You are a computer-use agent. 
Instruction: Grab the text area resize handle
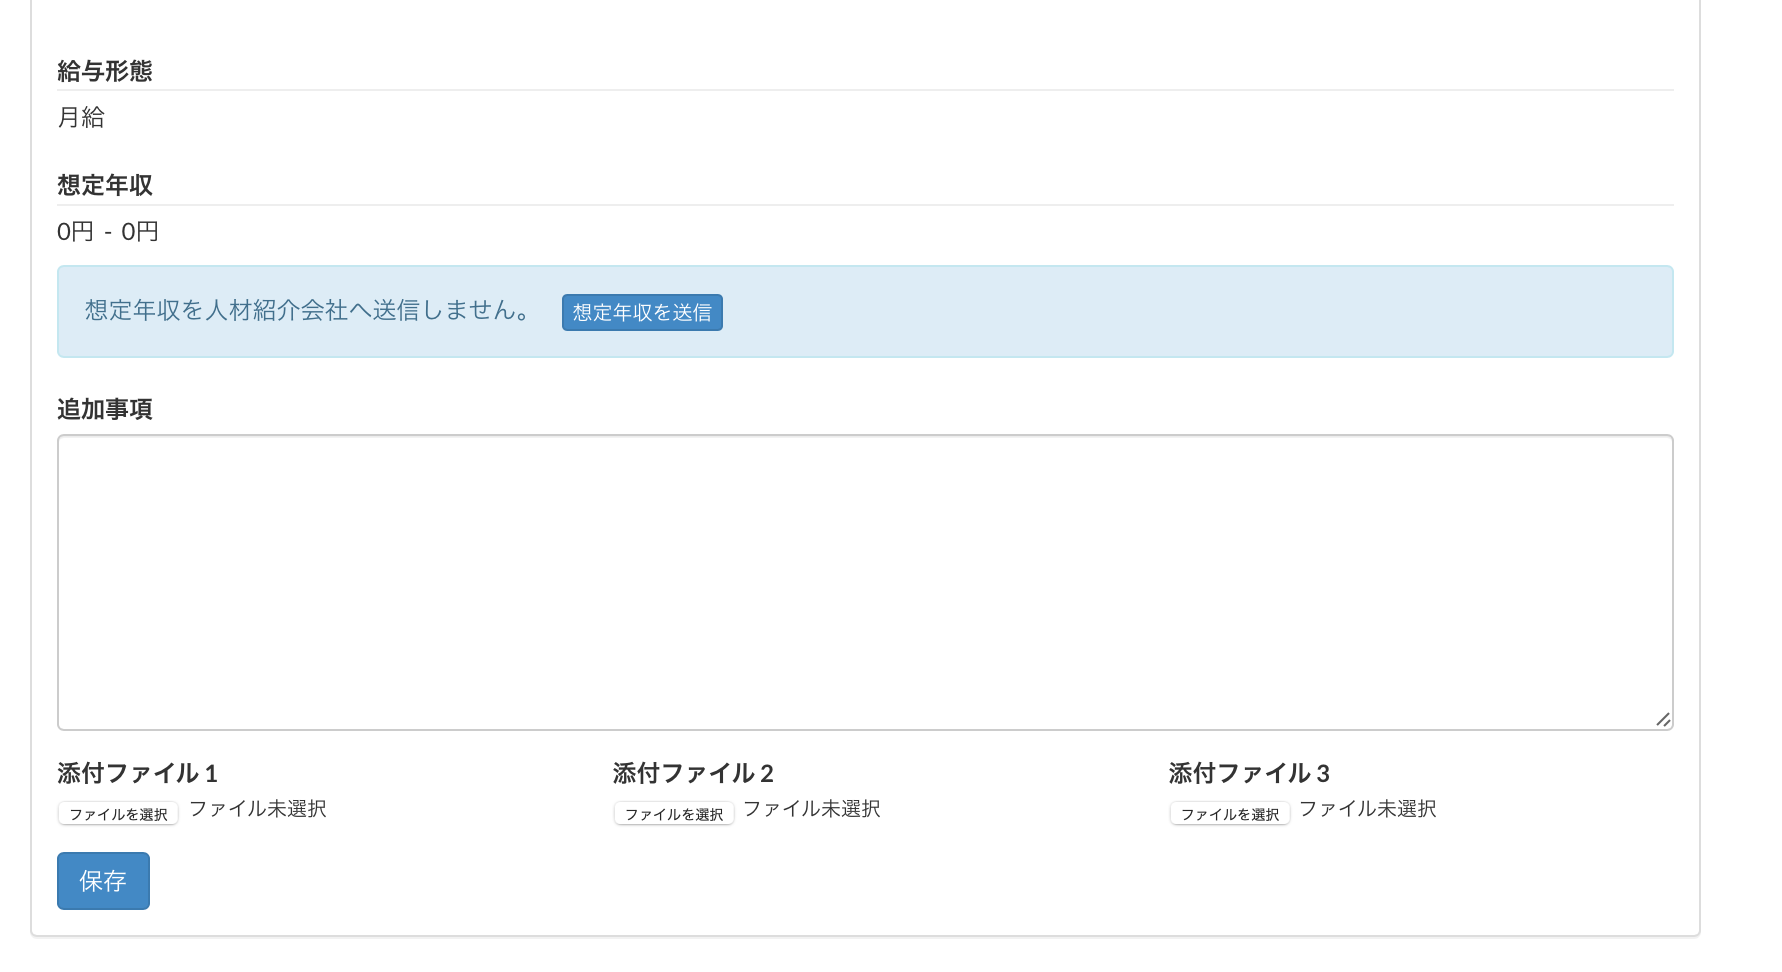click(x=1662, y=719)
